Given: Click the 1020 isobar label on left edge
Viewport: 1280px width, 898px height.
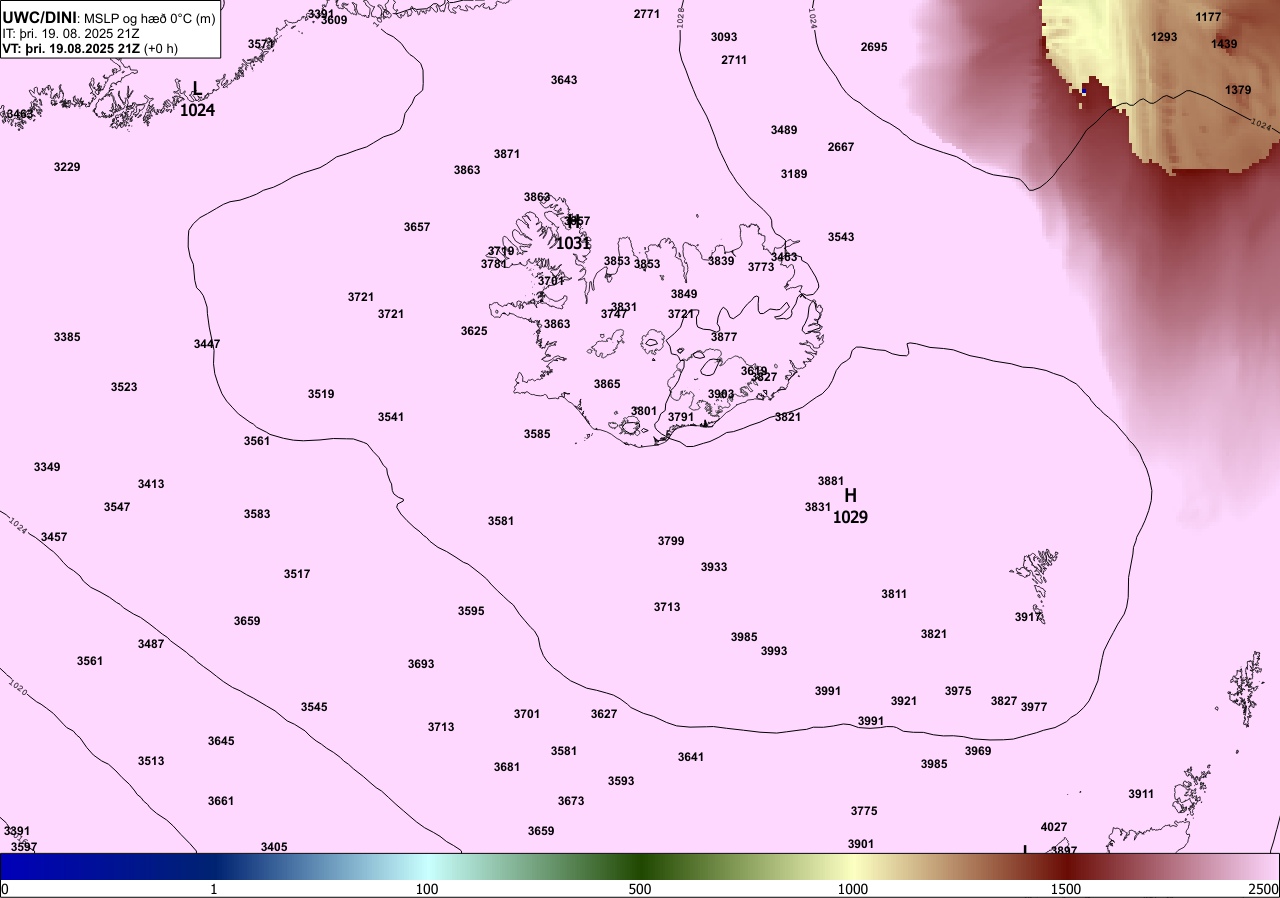Looking at the screenshot, I should point(17,688).
